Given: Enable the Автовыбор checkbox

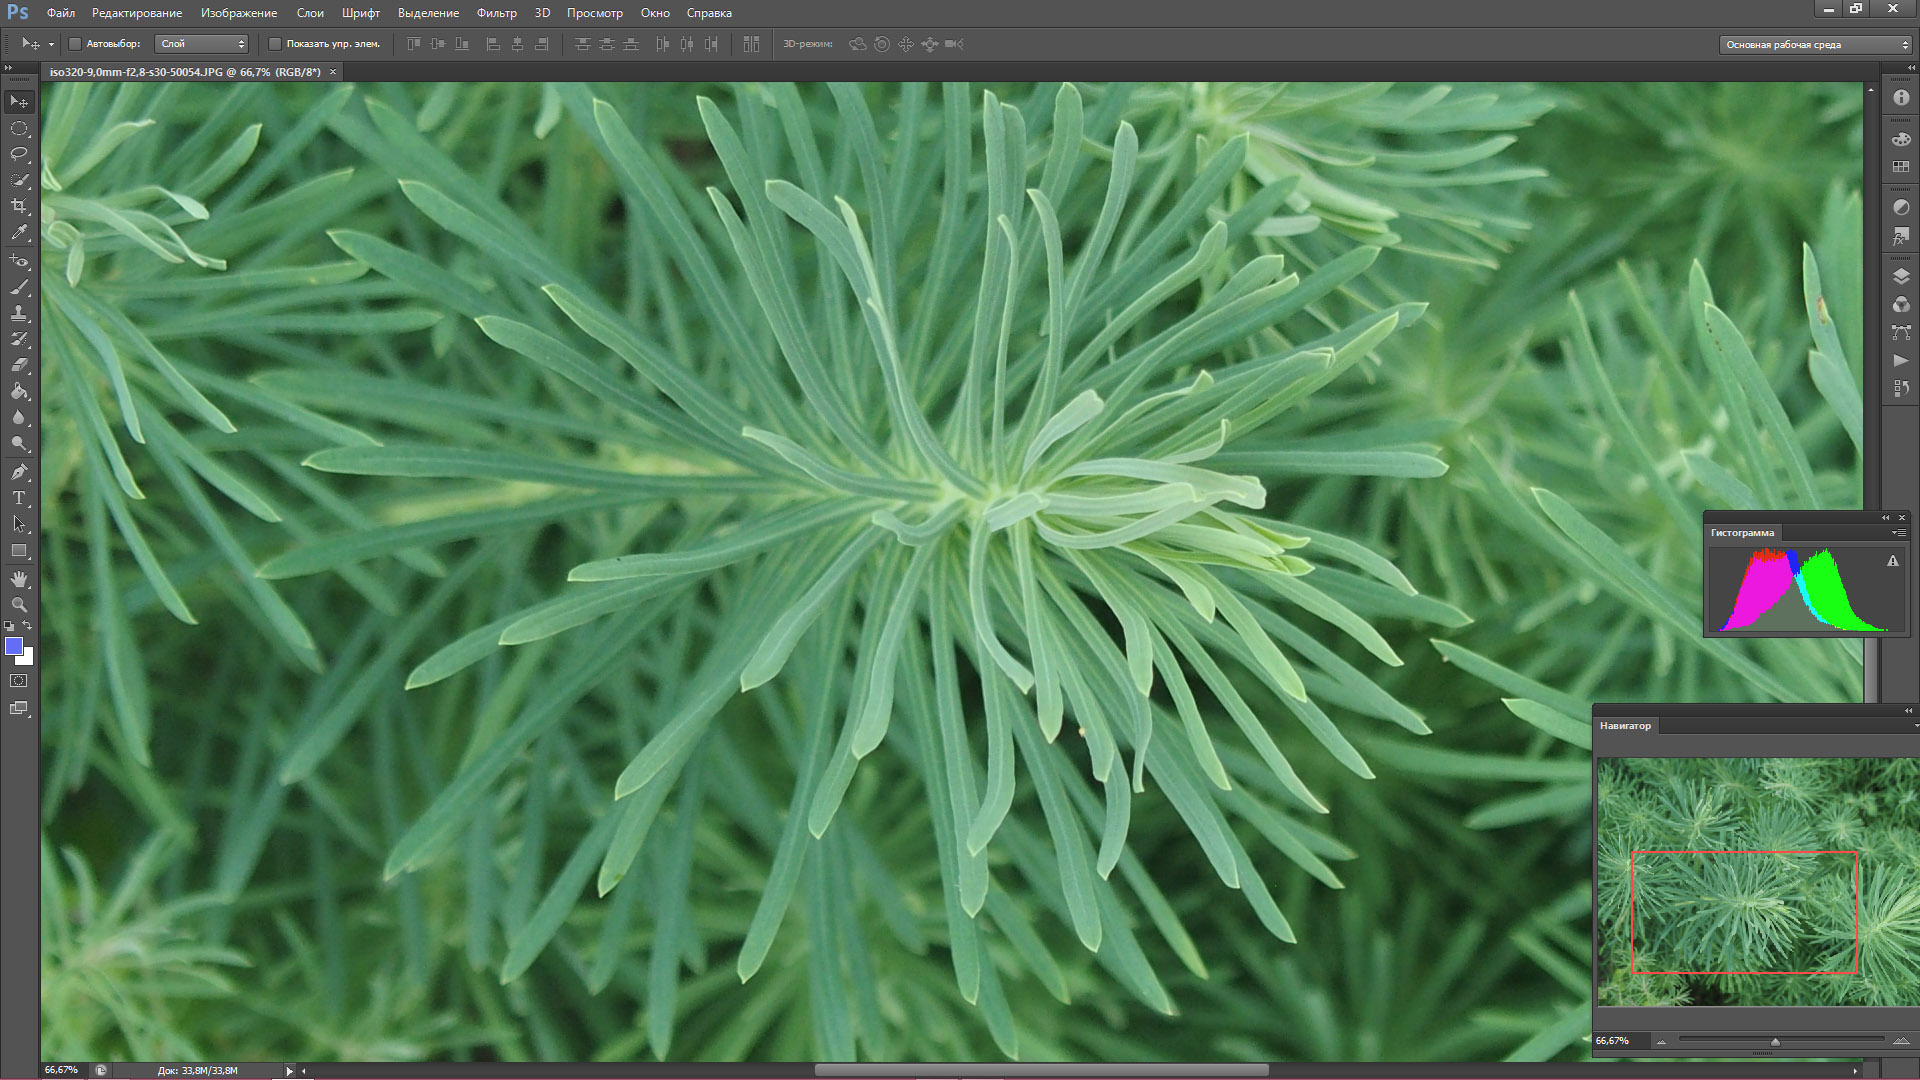Looking at the screenshot, I should pos(75,44).
